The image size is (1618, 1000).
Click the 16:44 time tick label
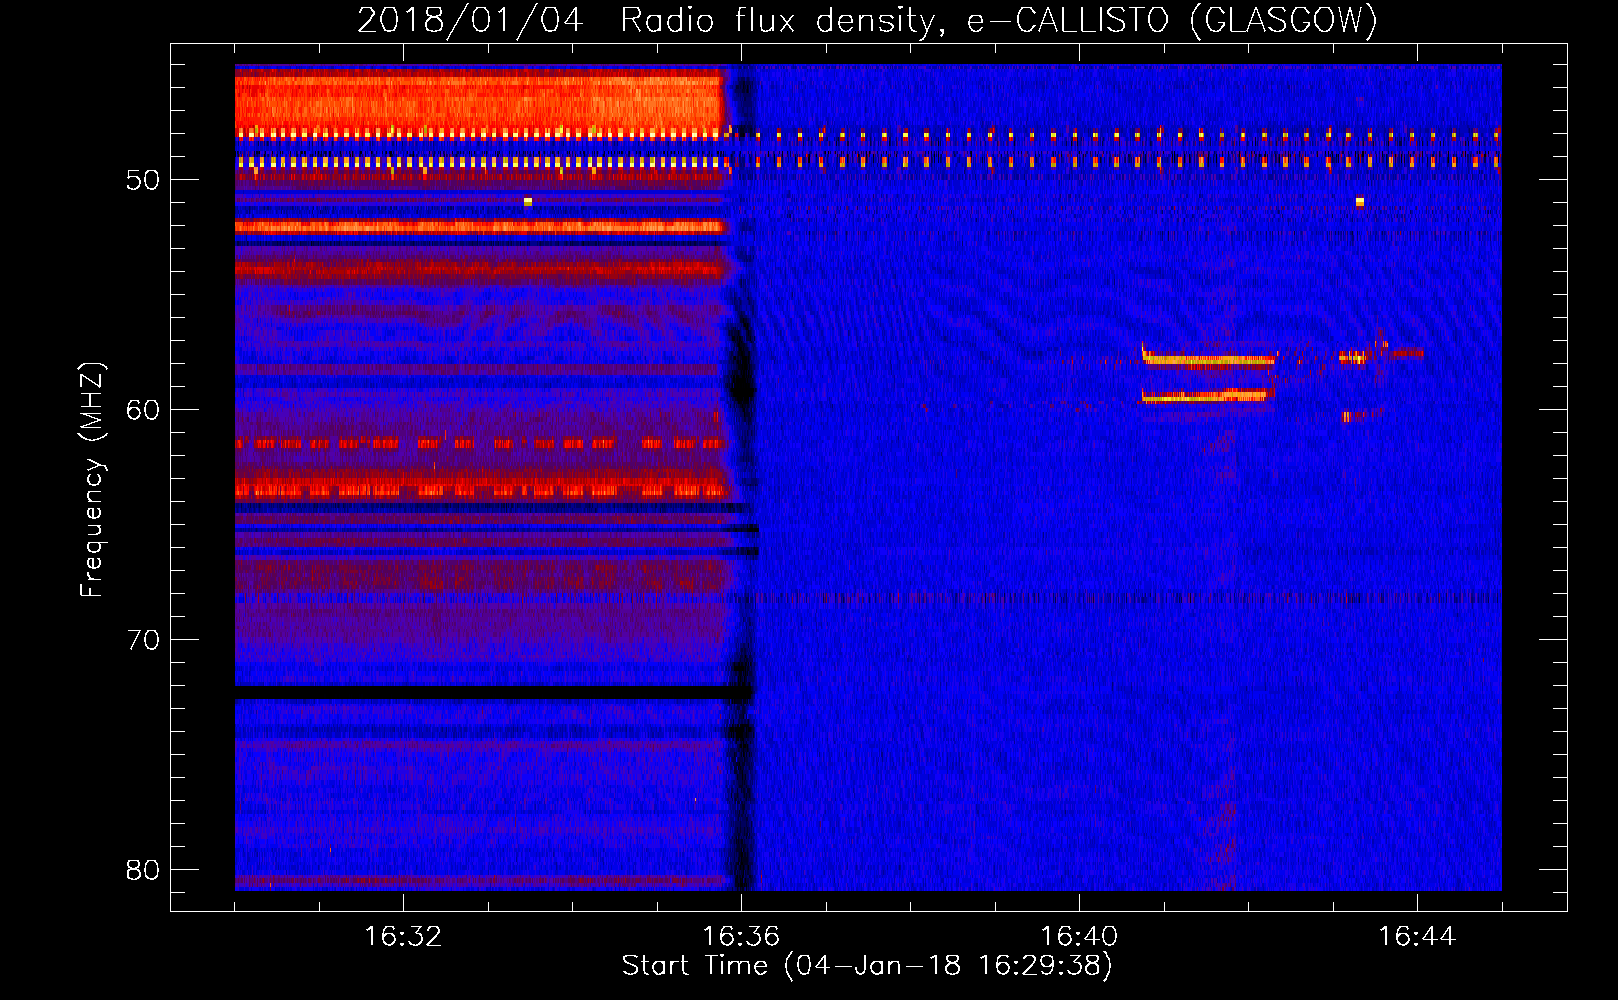(x=1417, y=937)
